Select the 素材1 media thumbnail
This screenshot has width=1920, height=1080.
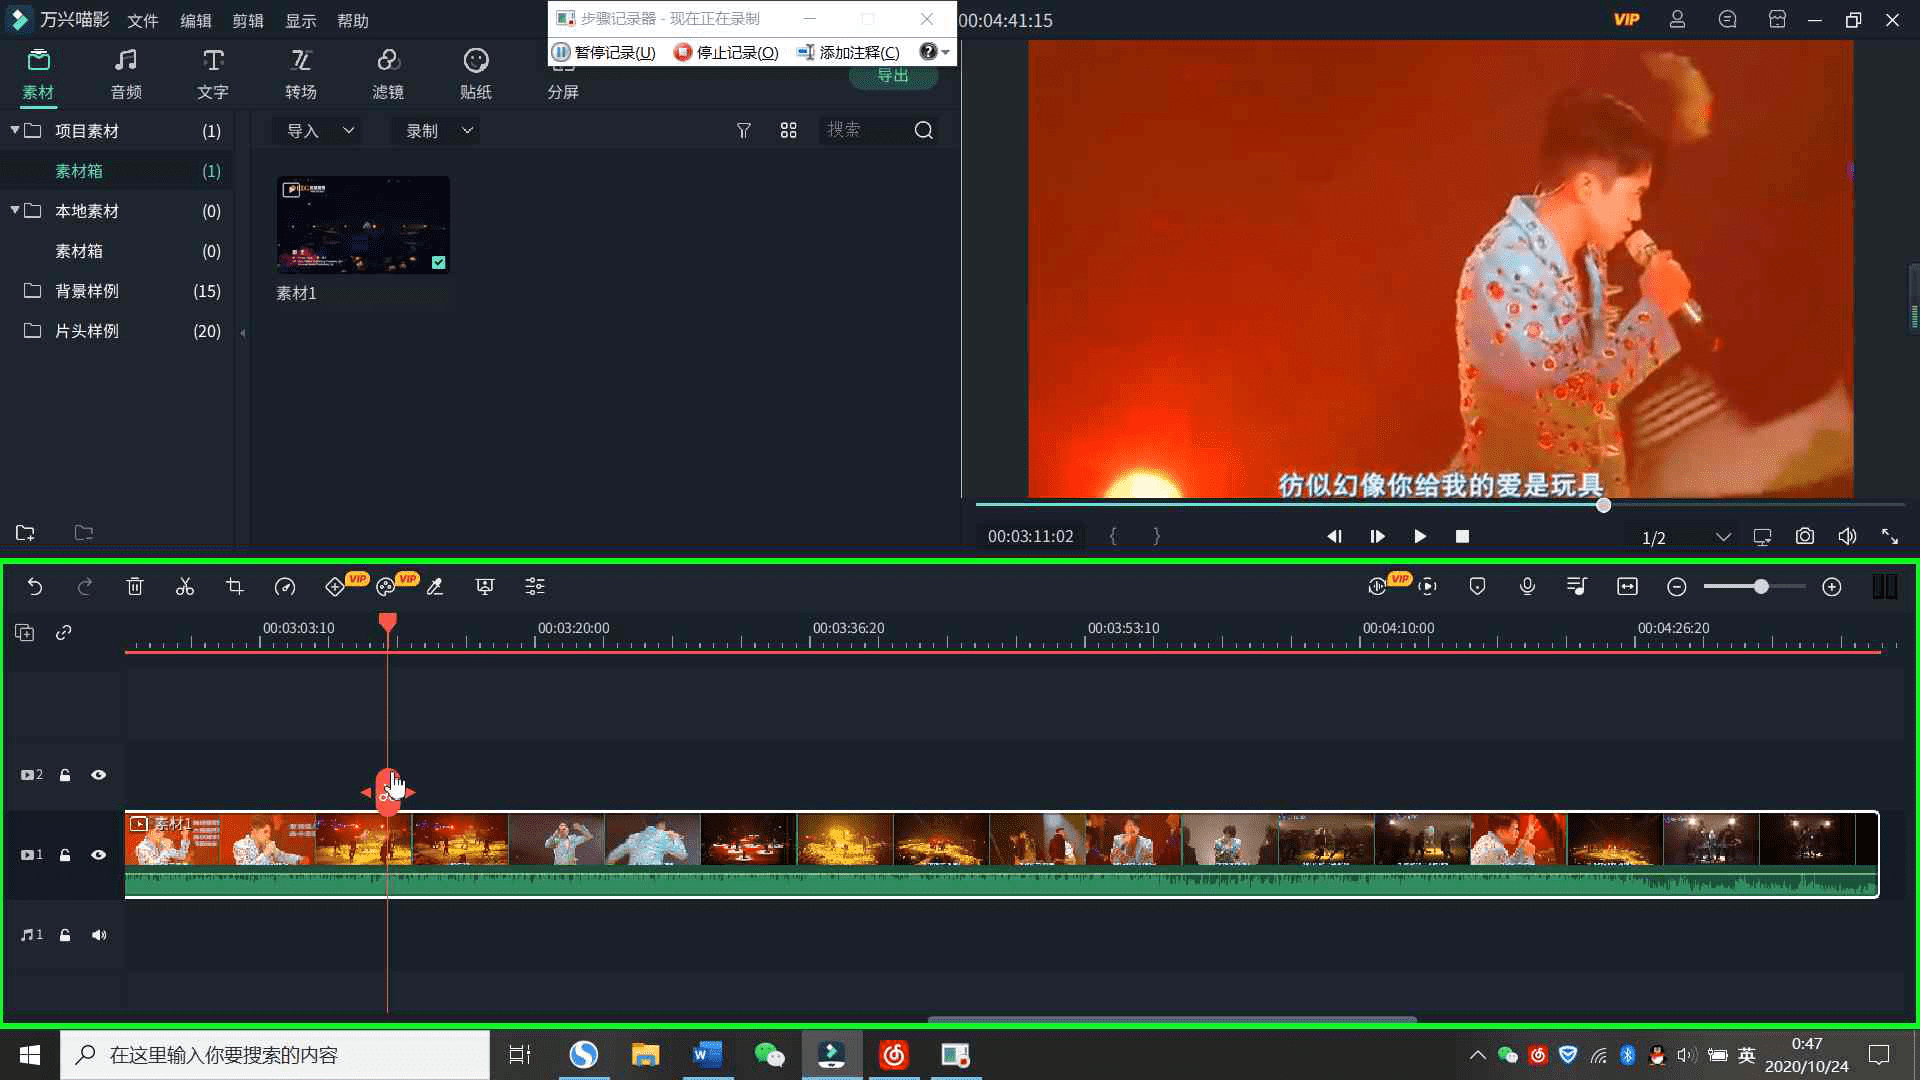coord(363,225)
